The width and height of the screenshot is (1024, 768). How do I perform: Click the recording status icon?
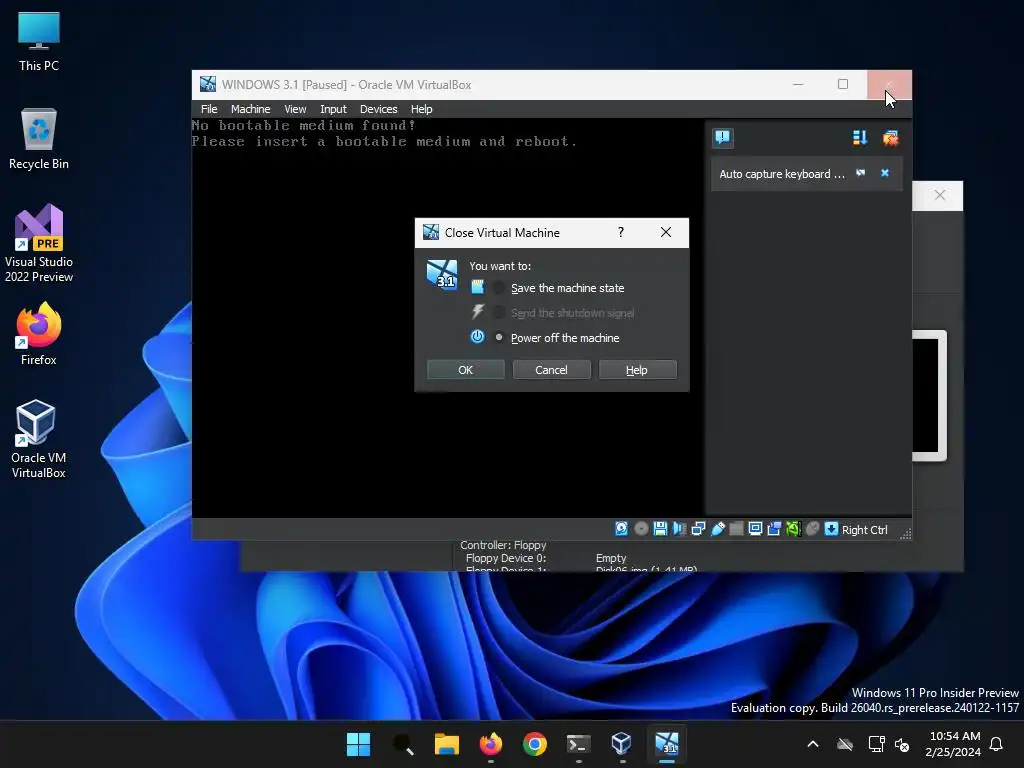pos(774,529)
